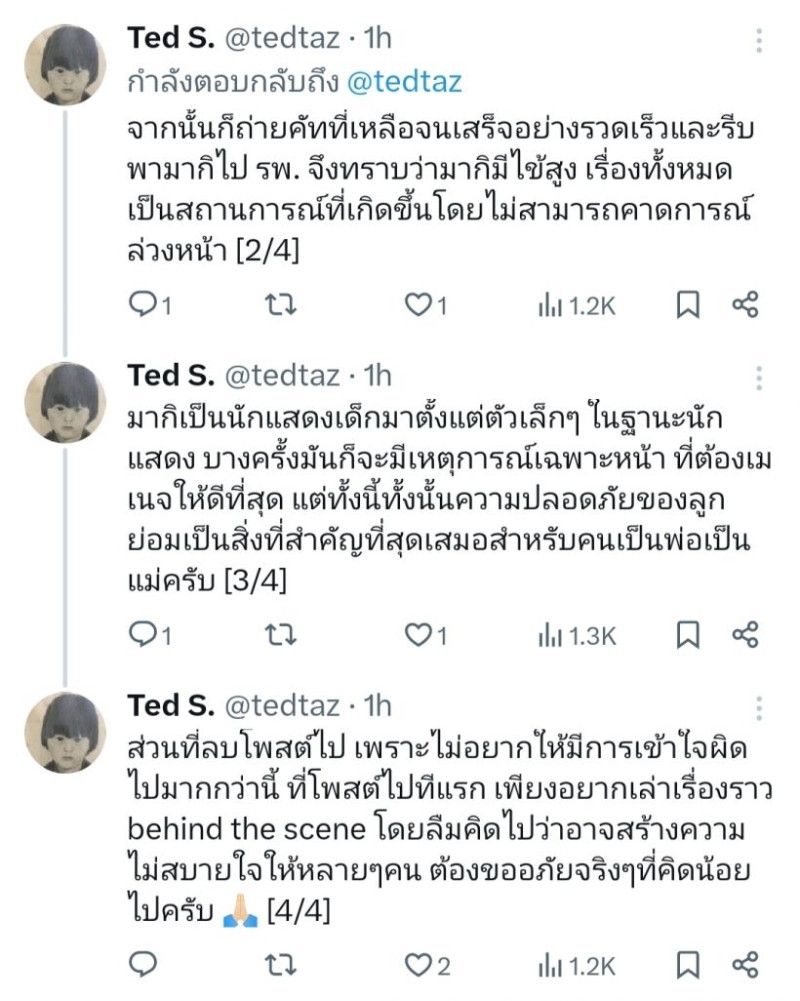Like the [2/4] tweet
This screenshot has height=1001, width=800.
(417, 306)
